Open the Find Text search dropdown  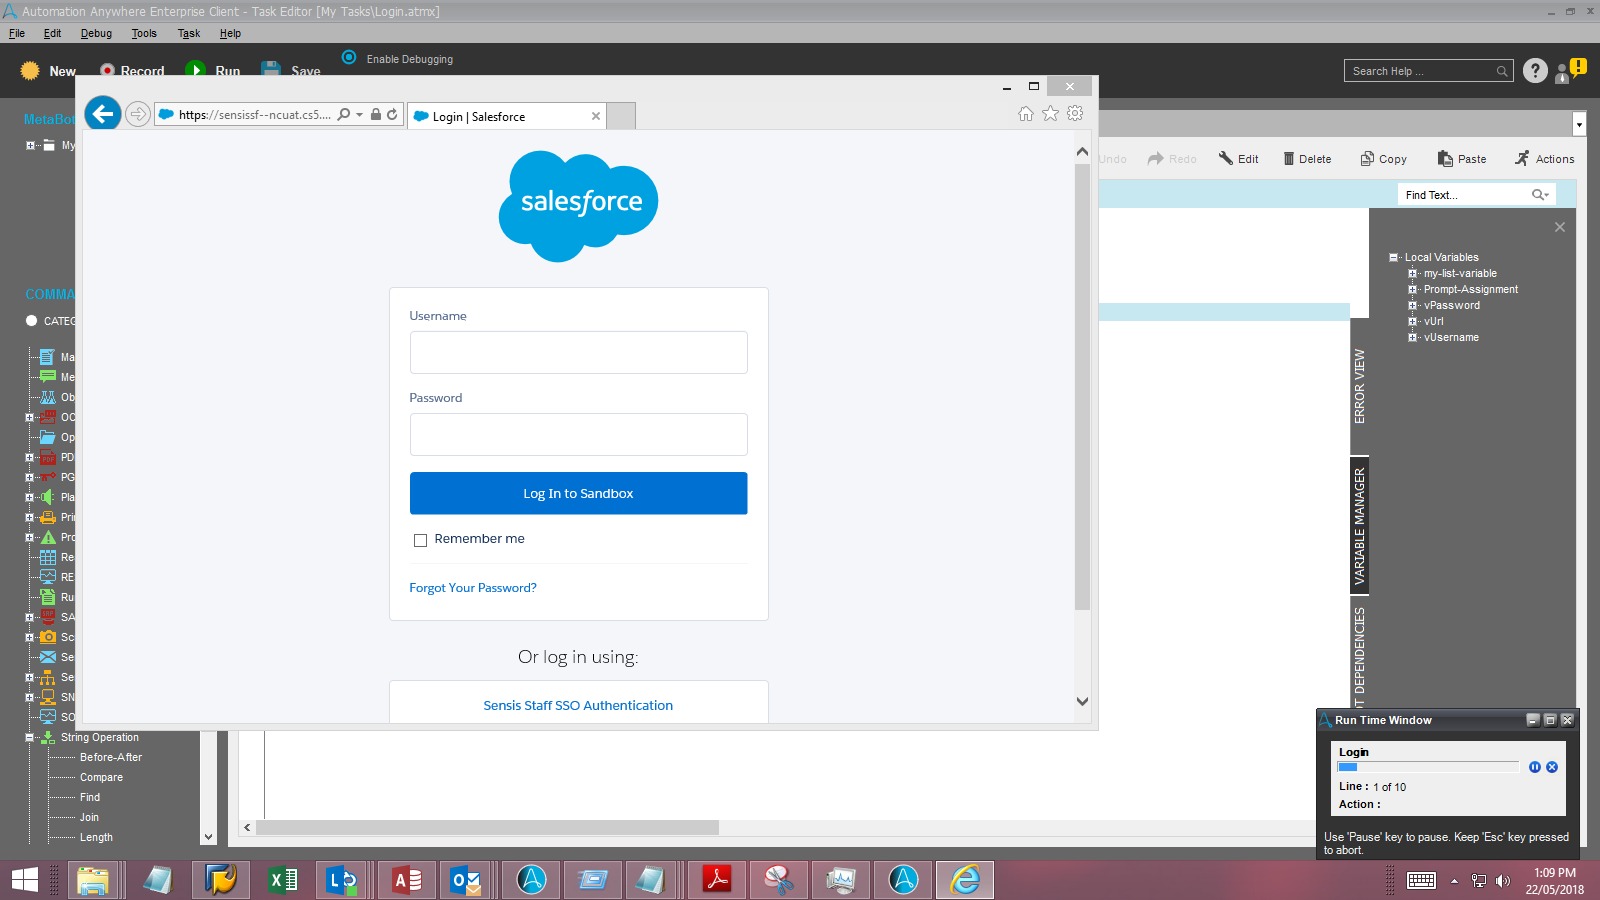[1541, 195]
